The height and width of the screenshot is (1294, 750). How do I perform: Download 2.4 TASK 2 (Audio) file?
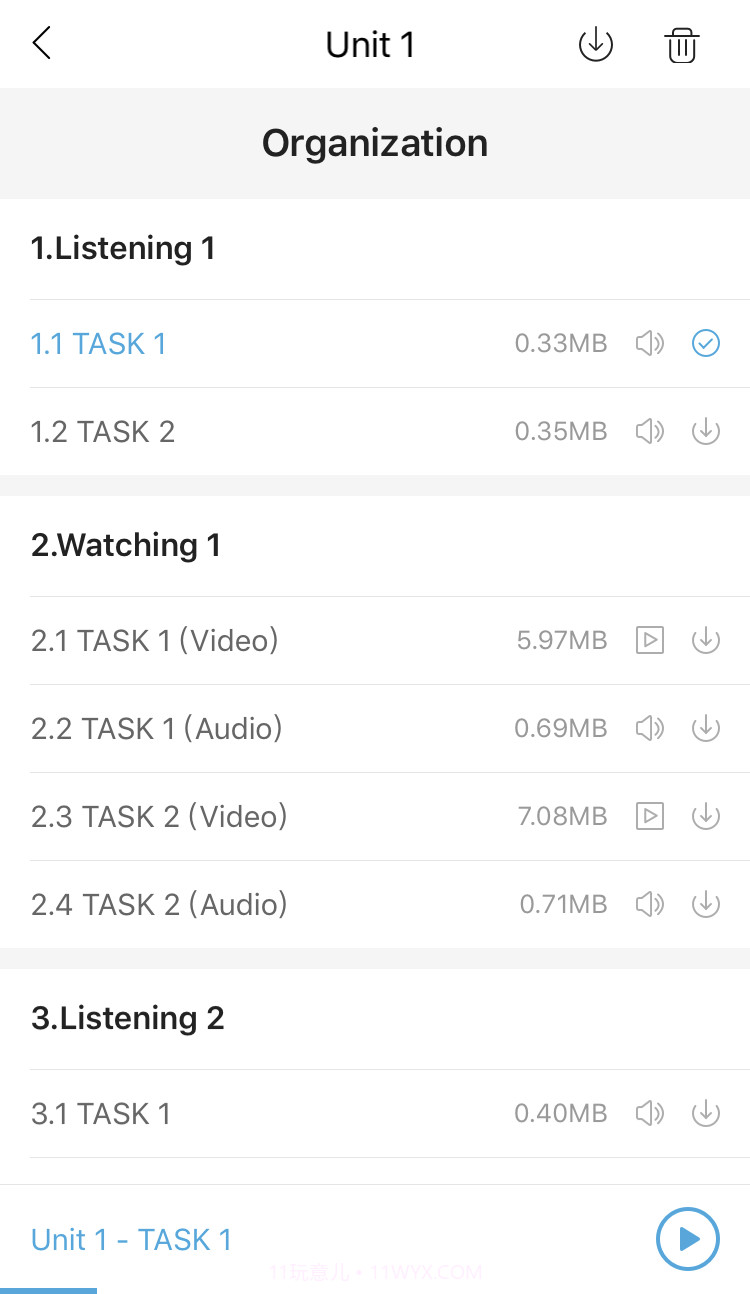click(706, 905)
